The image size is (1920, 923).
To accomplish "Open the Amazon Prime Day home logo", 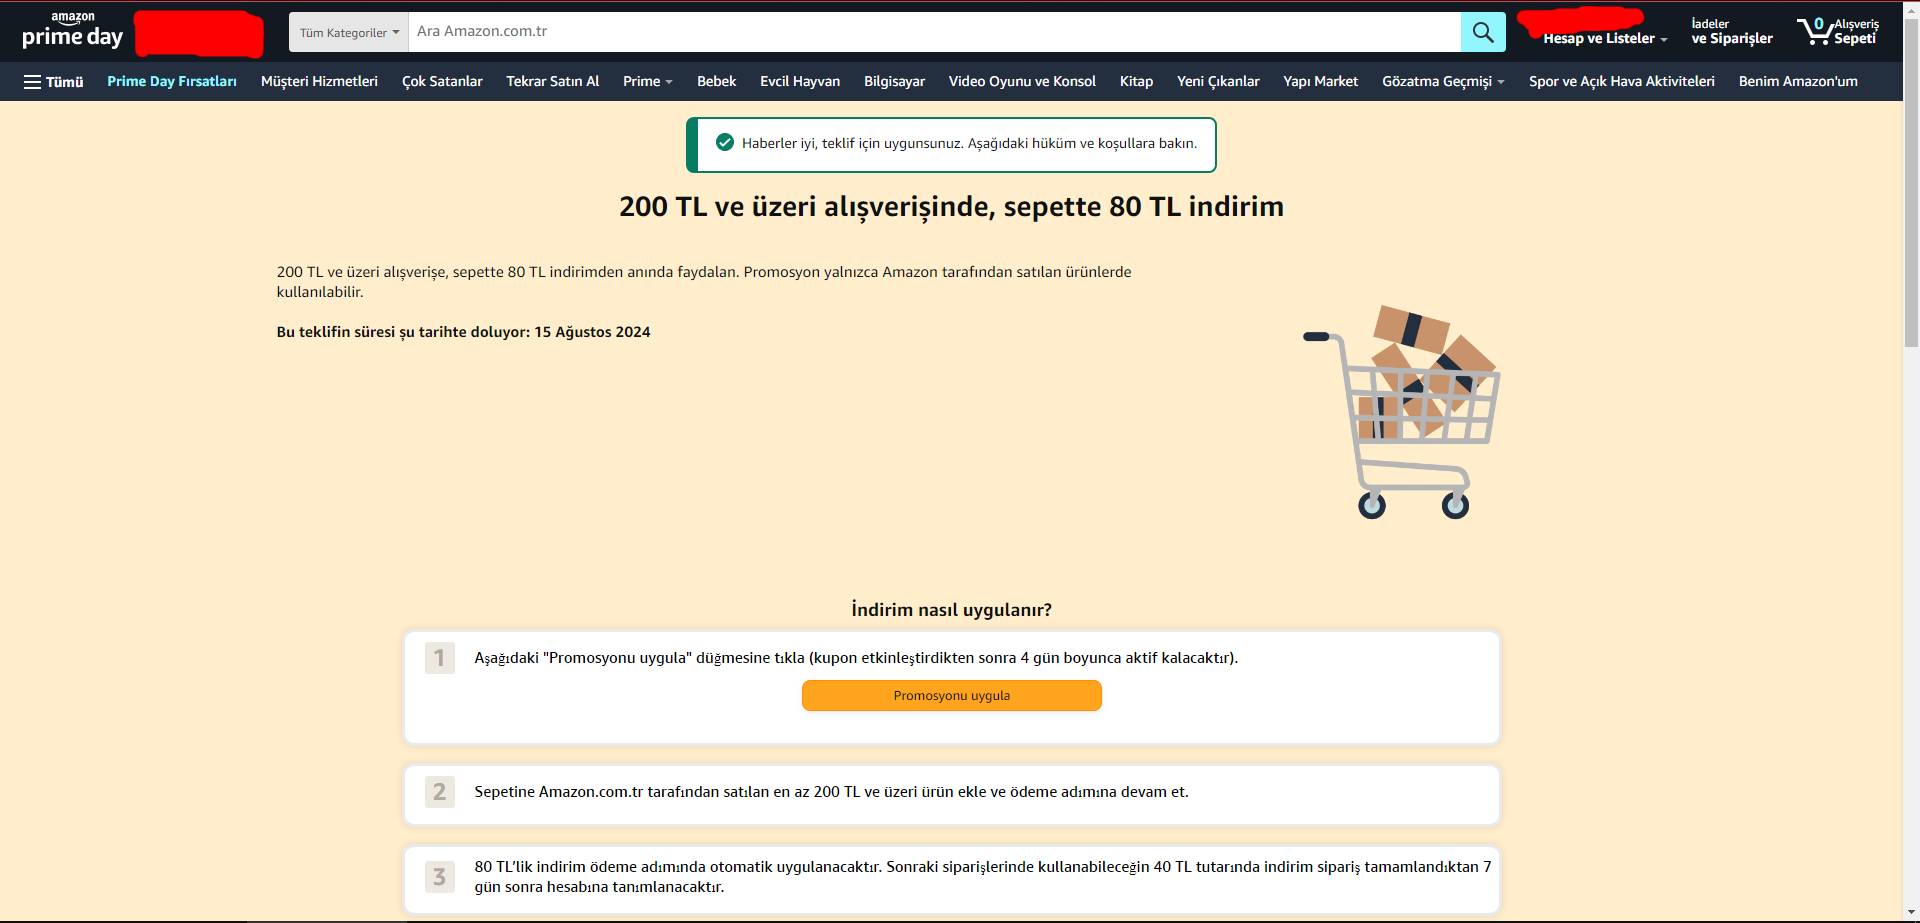I will click(x=72, y=32).
